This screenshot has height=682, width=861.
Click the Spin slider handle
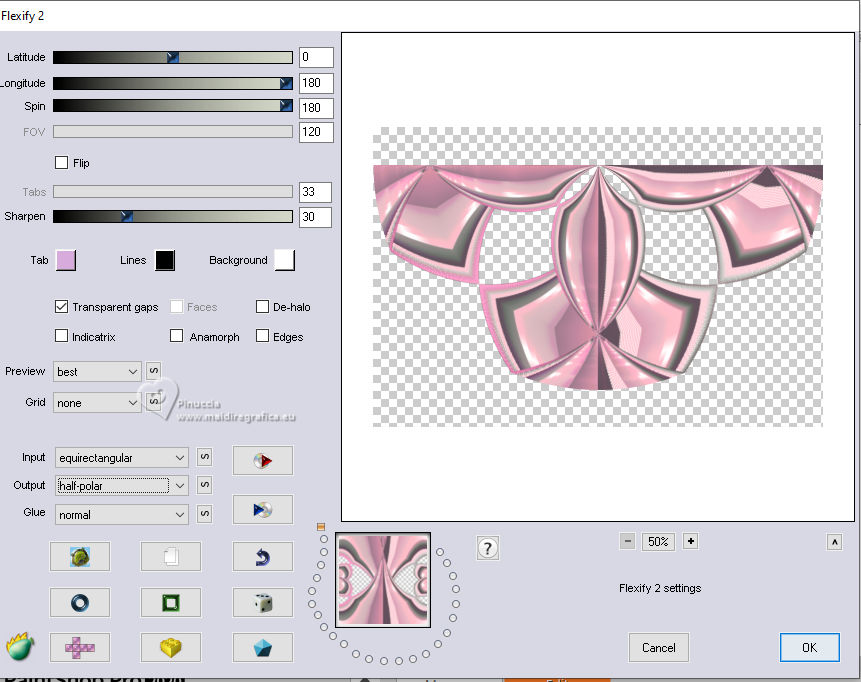coord(286,105)
